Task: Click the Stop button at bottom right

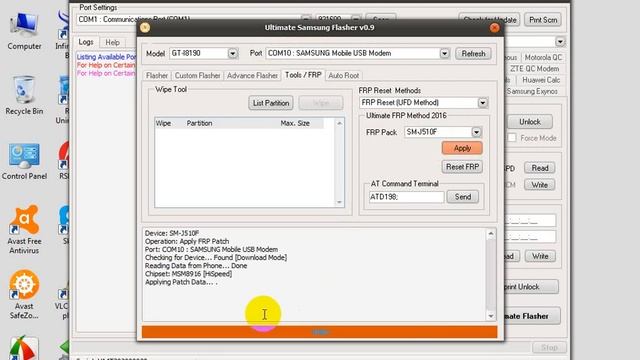Action: click(549, 347)
